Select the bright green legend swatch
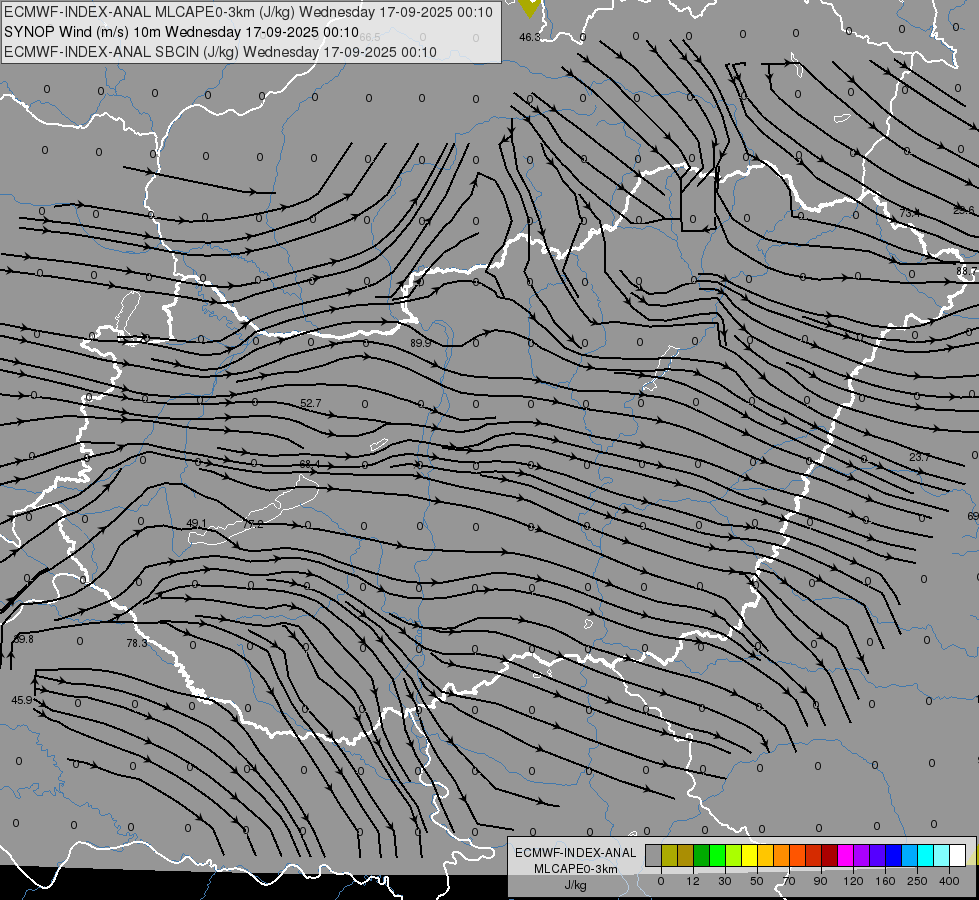The height and width of the screenshot is (900, 979). click(717, 855)
